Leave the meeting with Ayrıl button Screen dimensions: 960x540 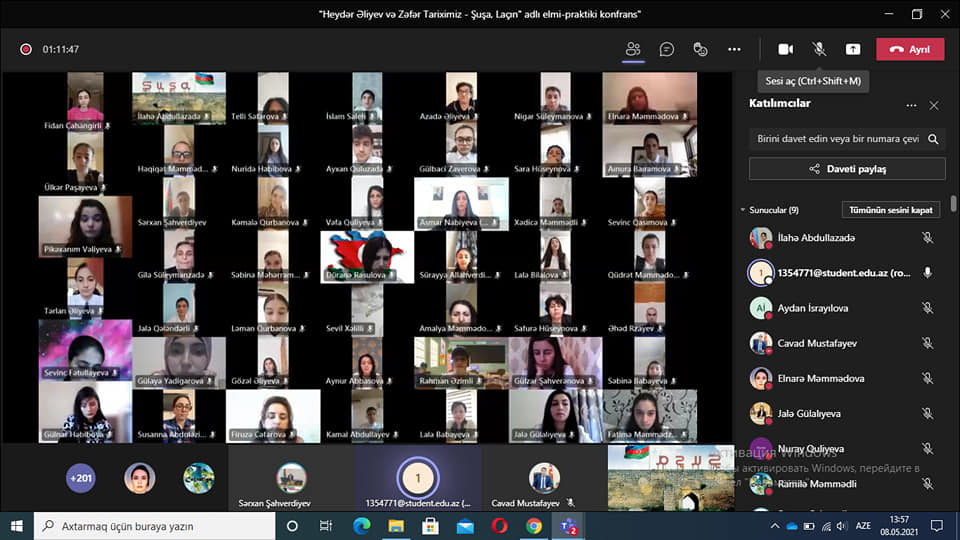pyautogui.click(x=910, y=49)
